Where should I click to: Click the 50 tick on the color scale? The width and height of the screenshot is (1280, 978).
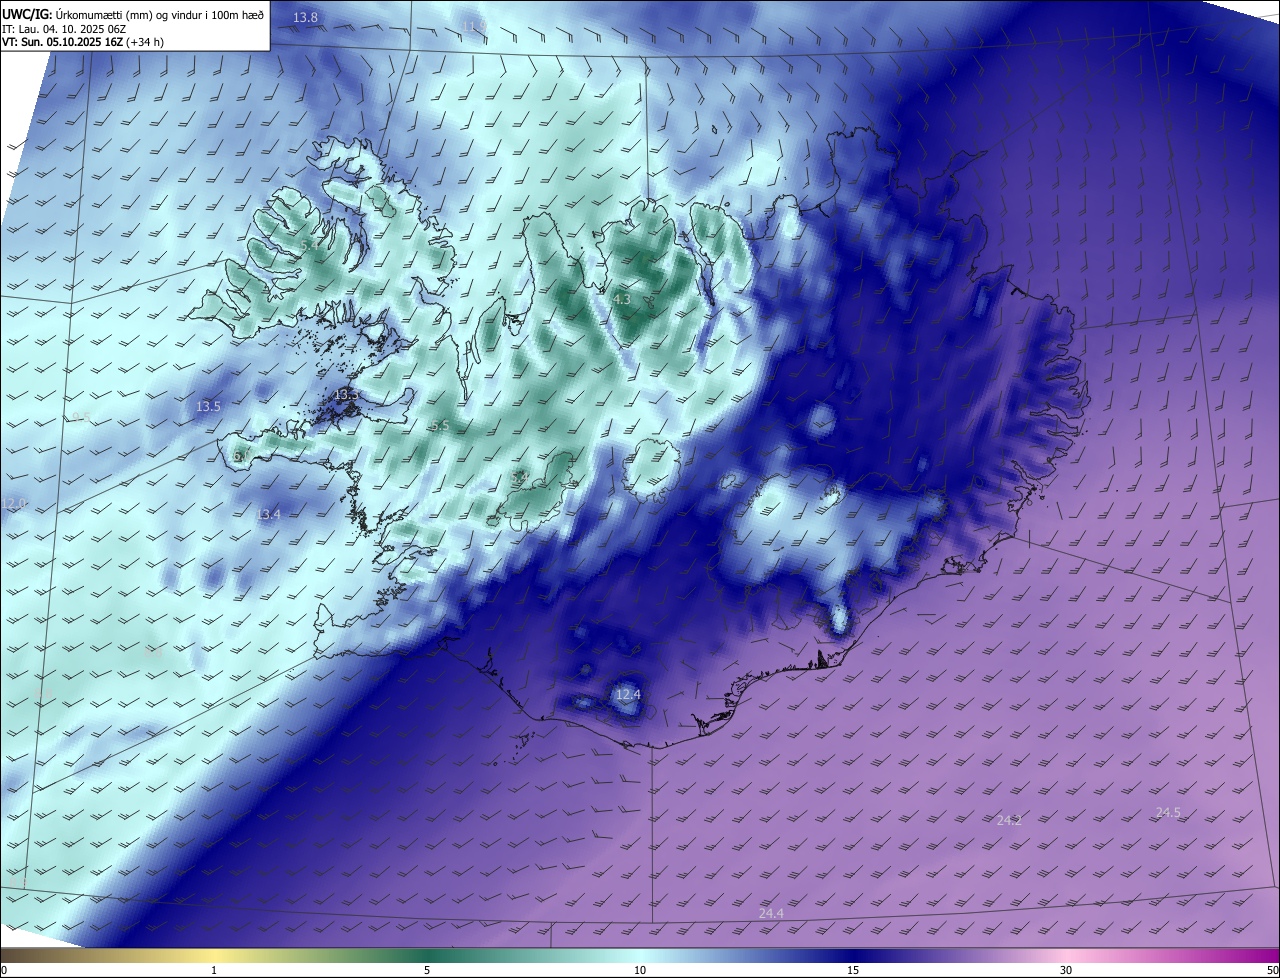pos(1272,970)
